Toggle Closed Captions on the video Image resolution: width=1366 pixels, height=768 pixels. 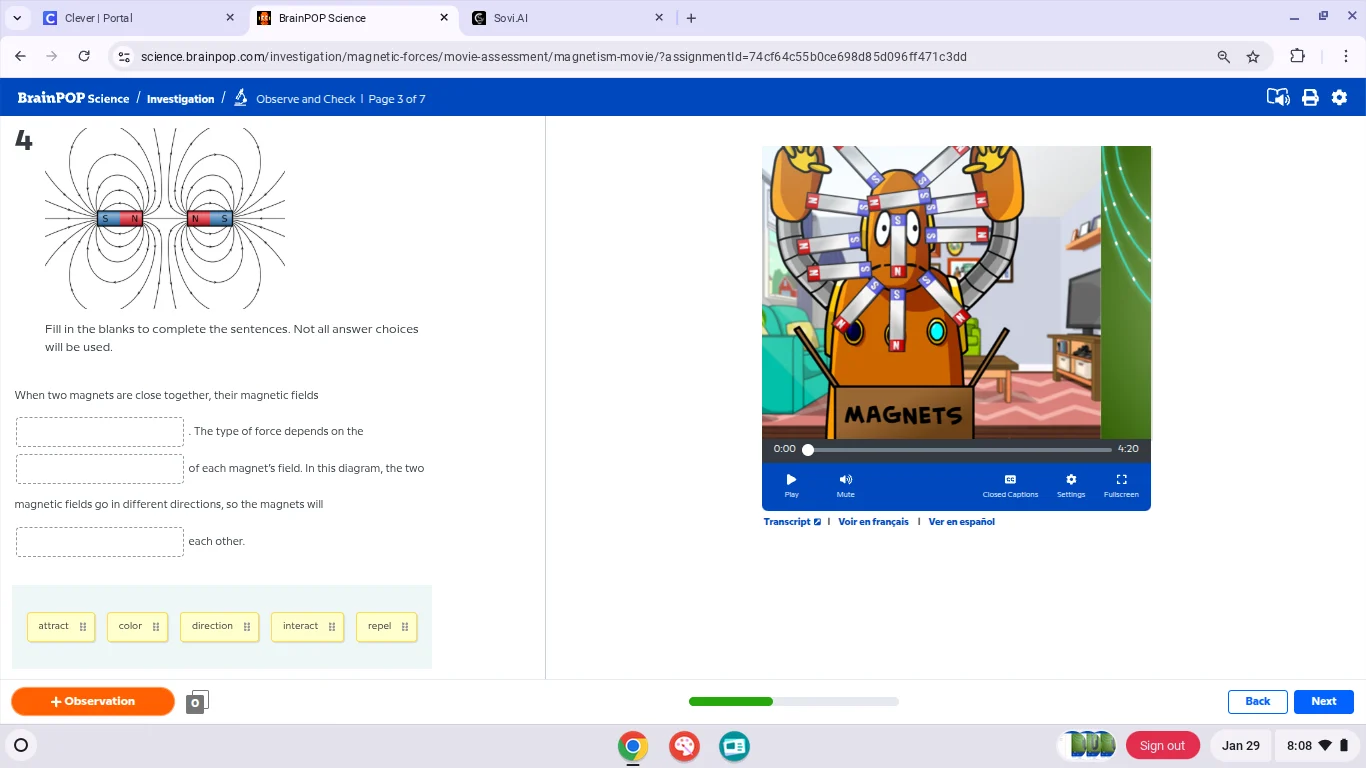coord(1010,484)
